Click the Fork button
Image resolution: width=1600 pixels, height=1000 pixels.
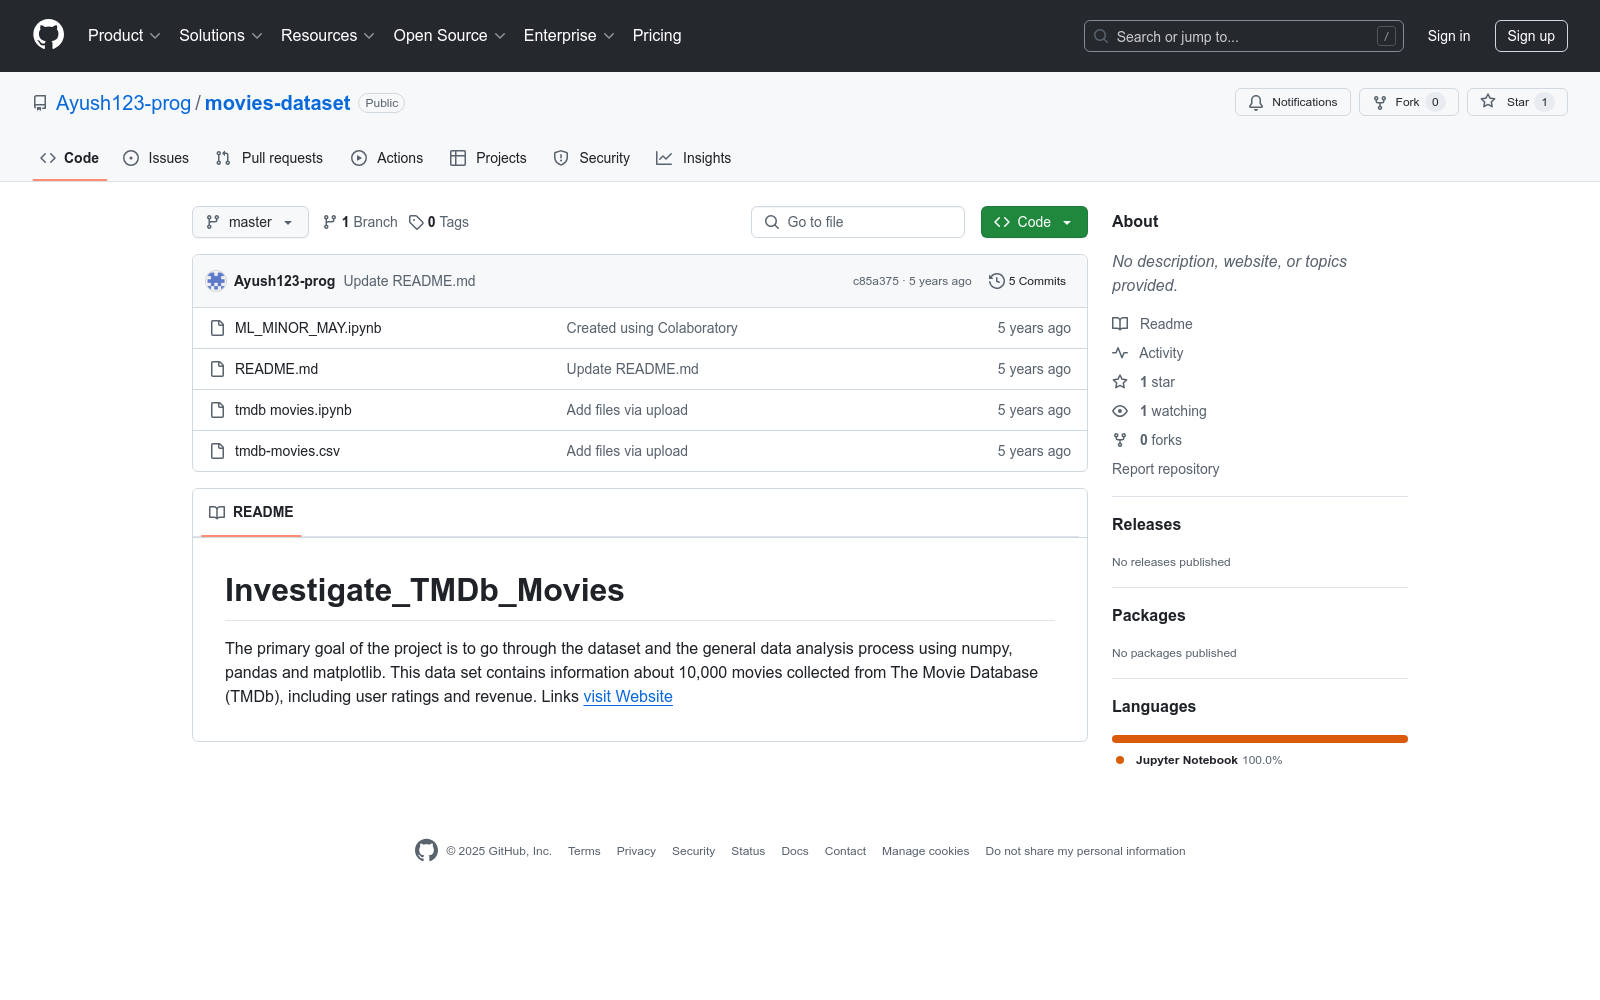click(x=1408, y=102)
